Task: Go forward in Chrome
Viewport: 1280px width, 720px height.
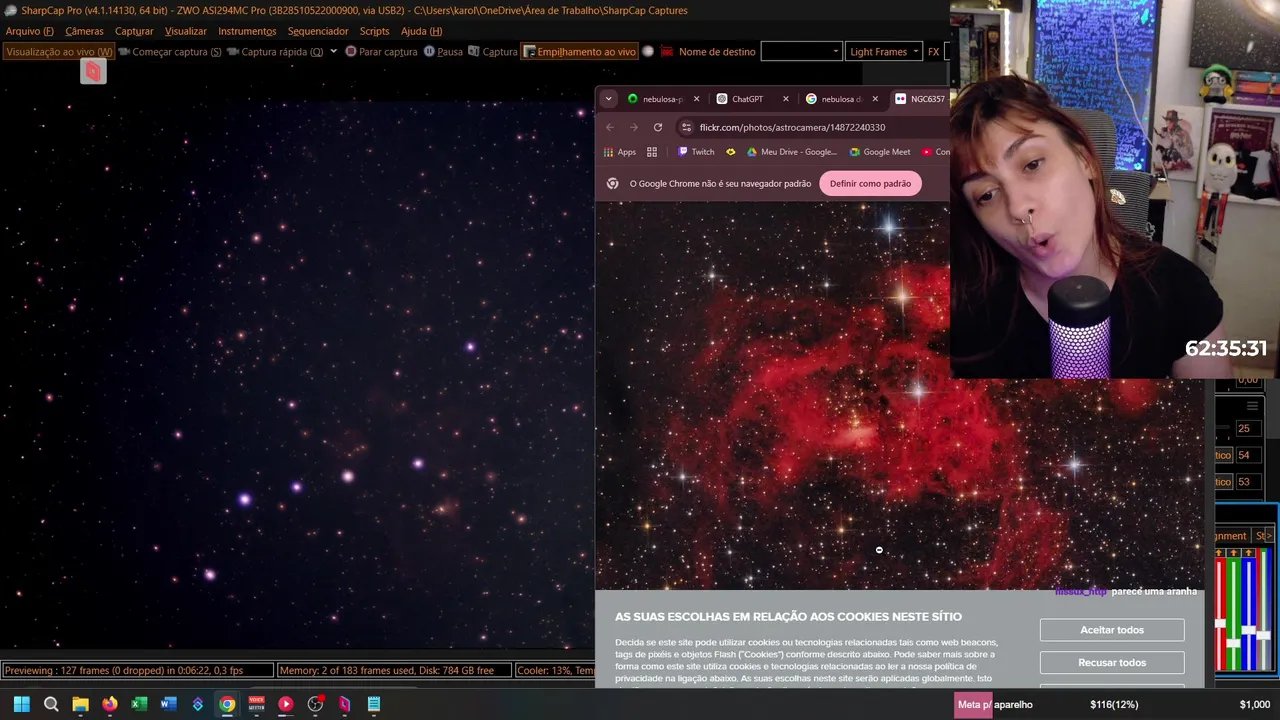Action: pos(634,127)
